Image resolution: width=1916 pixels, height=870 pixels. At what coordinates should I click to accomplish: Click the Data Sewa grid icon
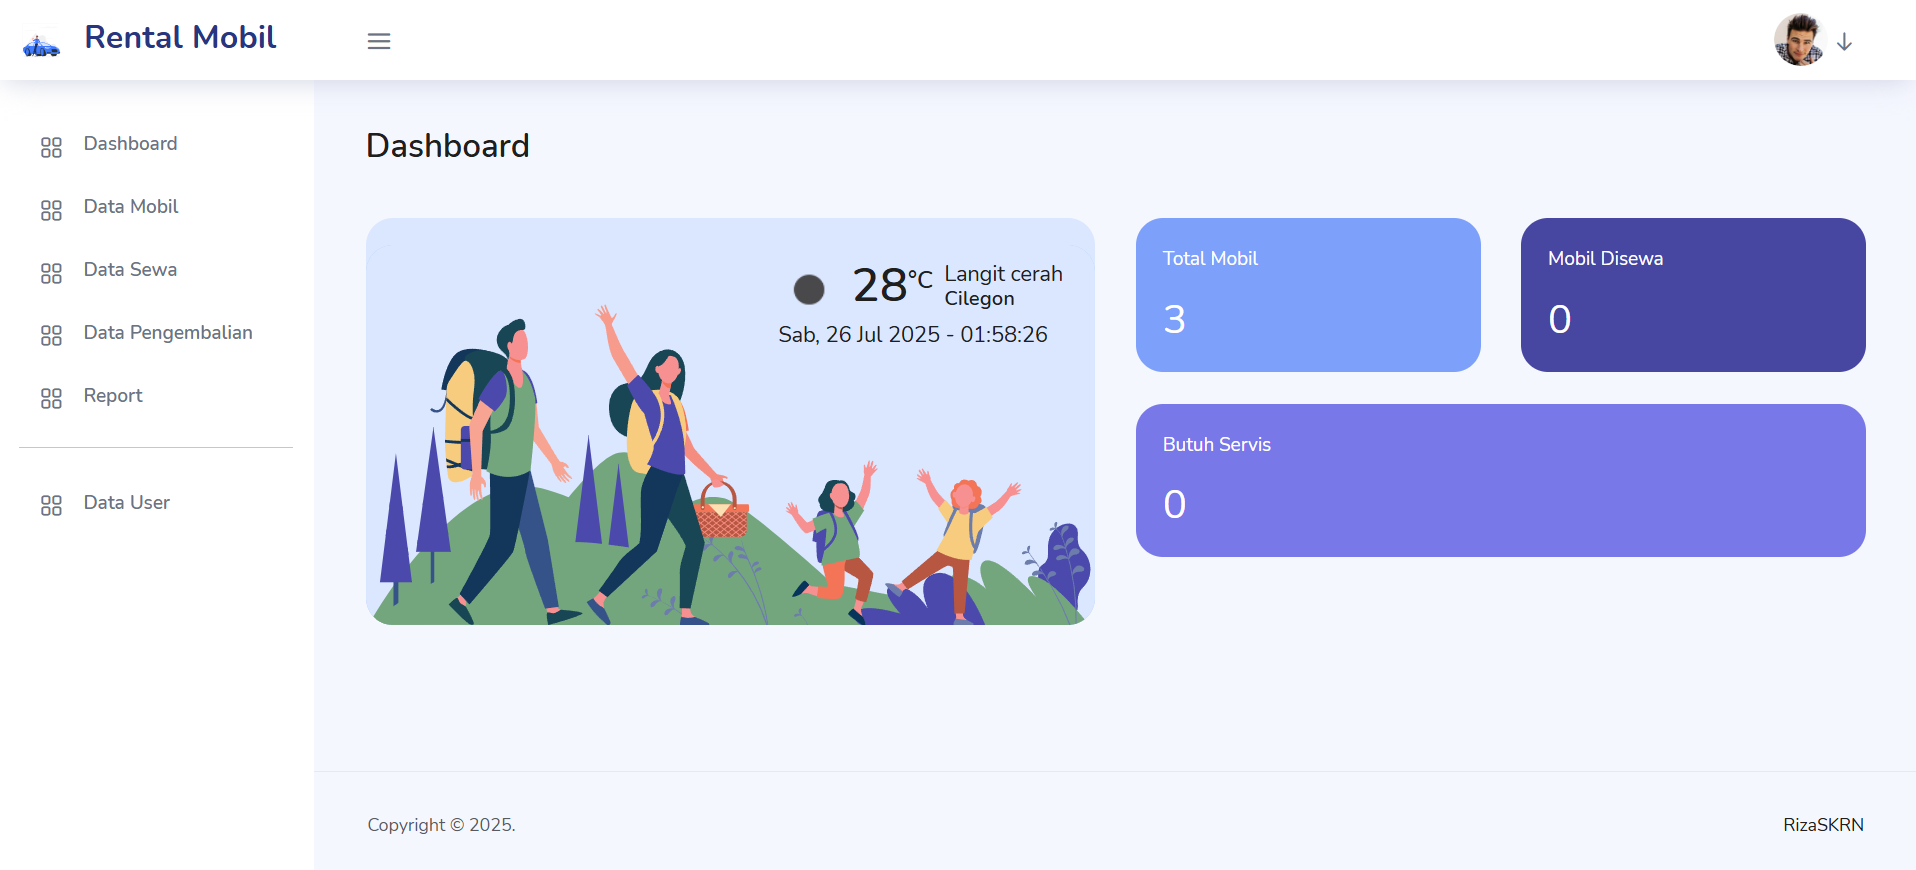[51, 273]
